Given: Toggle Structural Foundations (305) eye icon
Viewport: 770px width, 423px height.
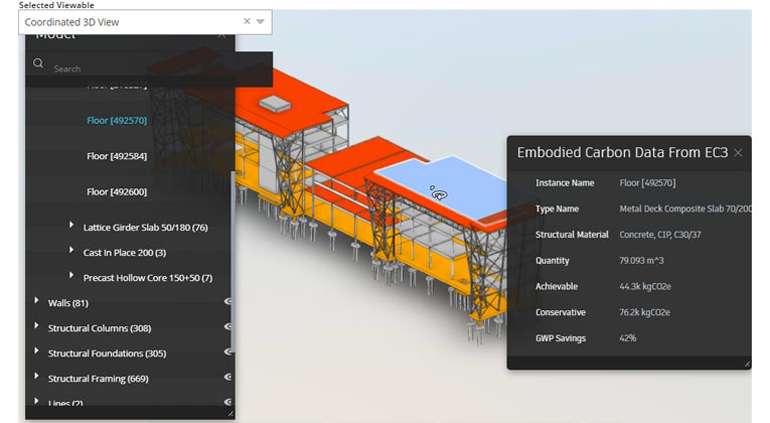Looking at the screenshot, I should point(228,352).
